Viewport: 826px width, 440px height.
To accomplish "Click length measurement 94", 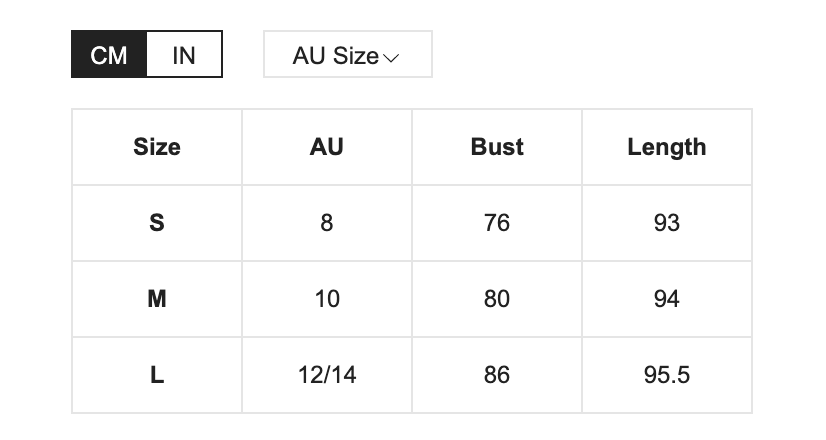I will pyautogui.click(x=667, y=299).
